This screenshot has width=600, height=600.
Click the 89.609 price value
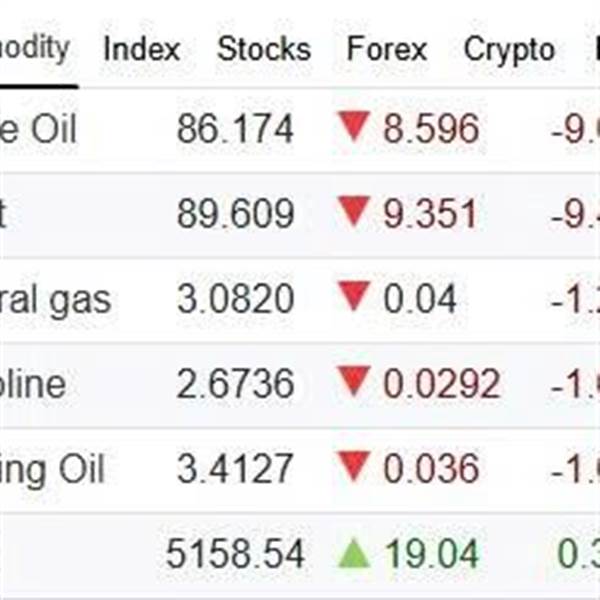coord(235,213)
